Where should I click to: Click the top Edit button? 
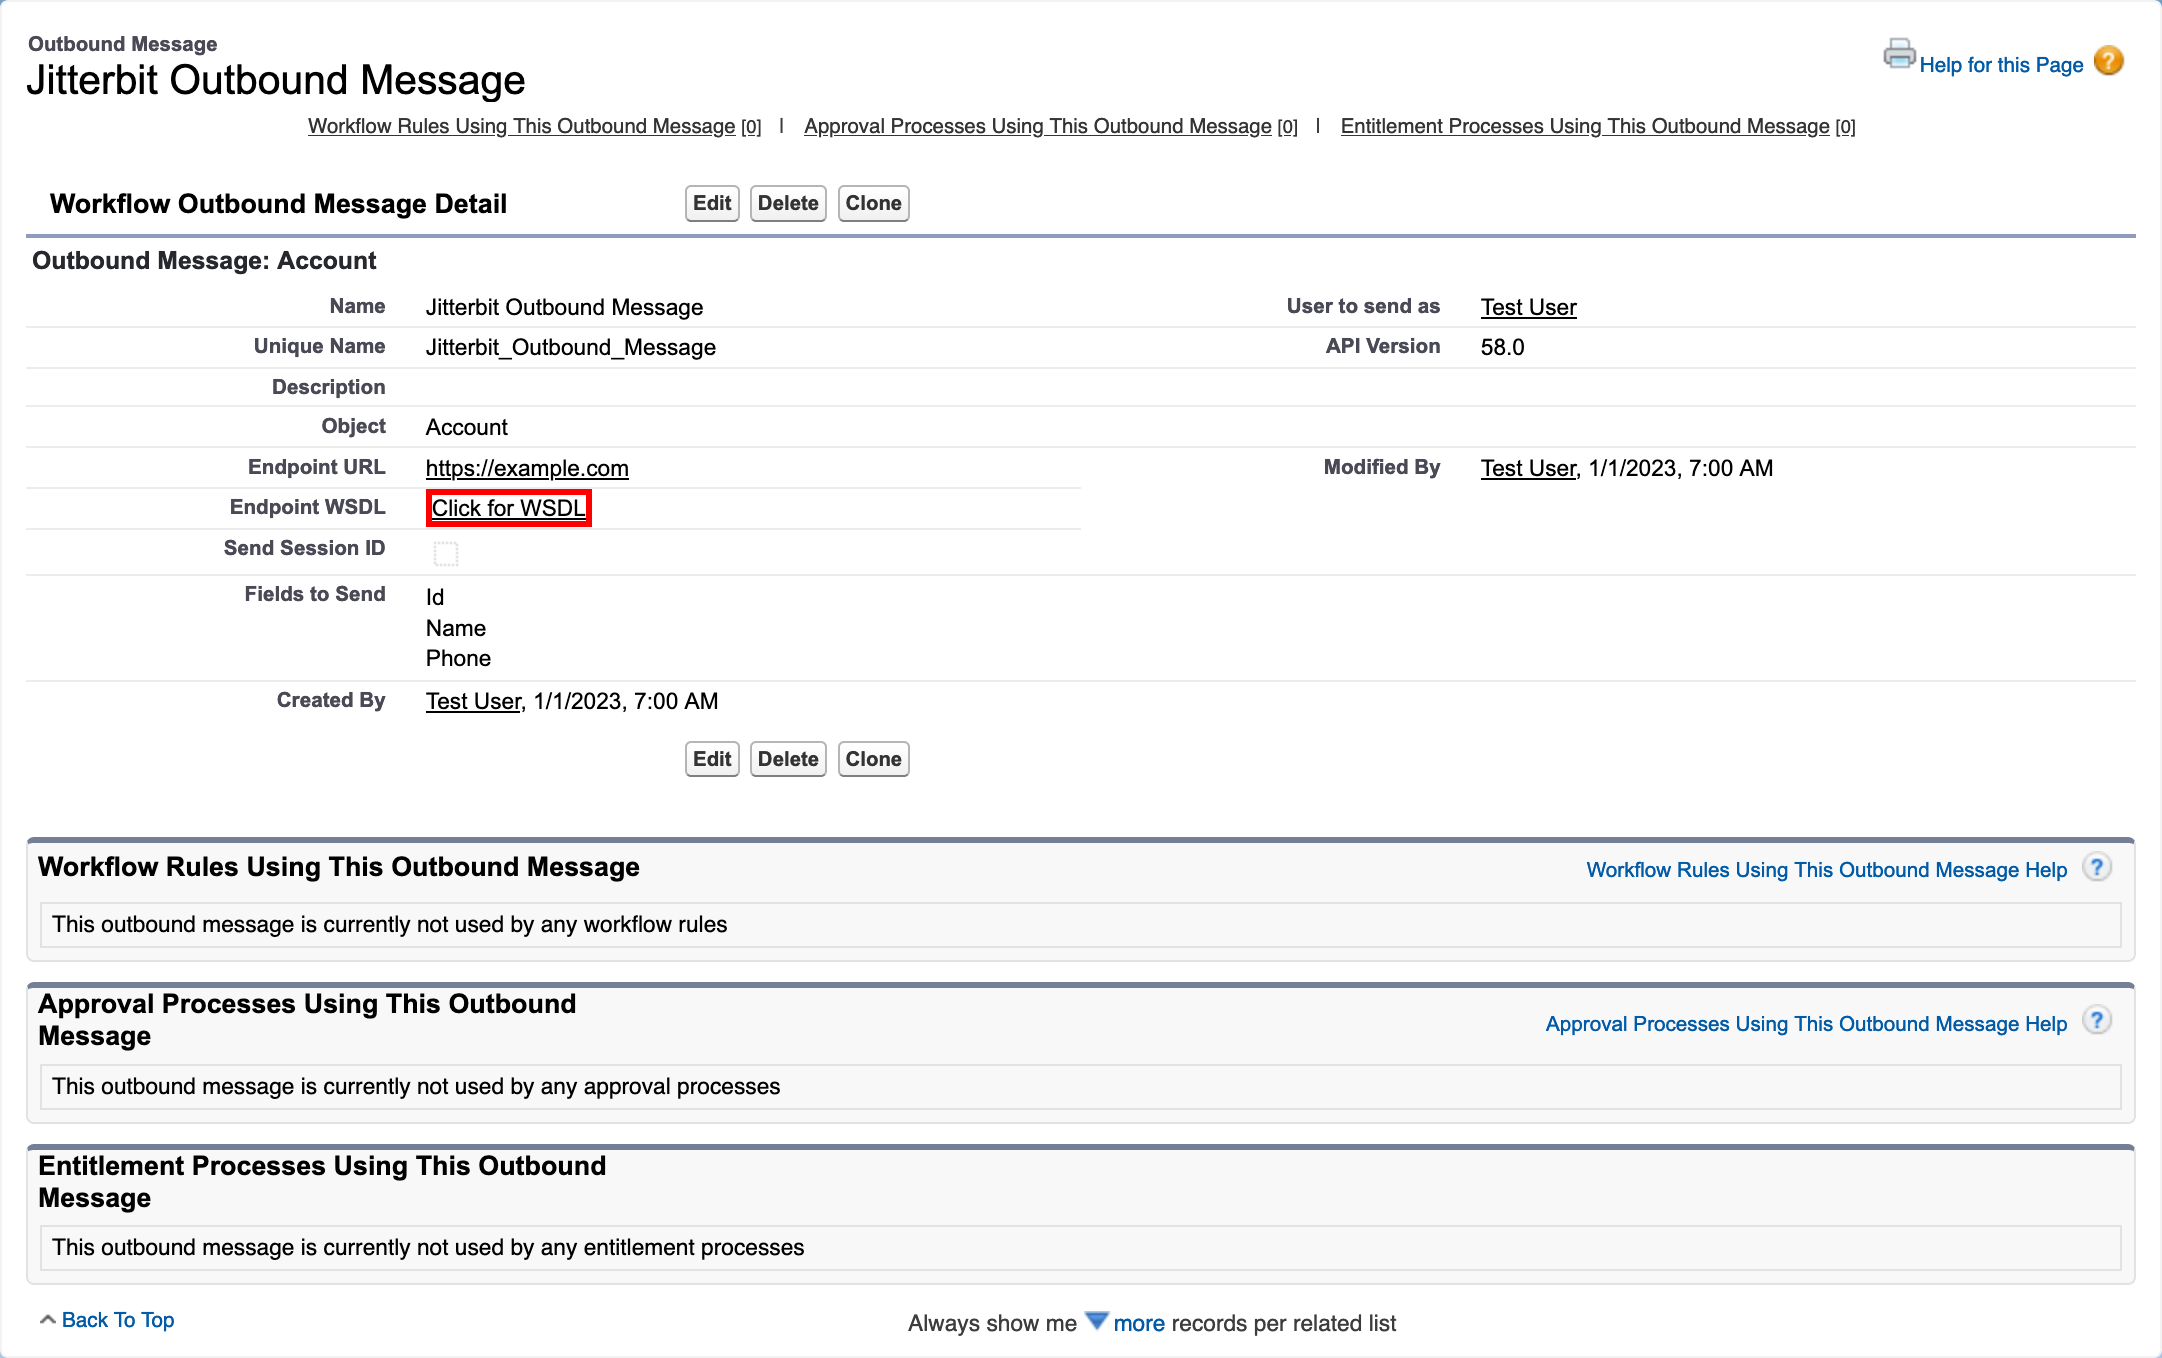click(x=711, y=203)
